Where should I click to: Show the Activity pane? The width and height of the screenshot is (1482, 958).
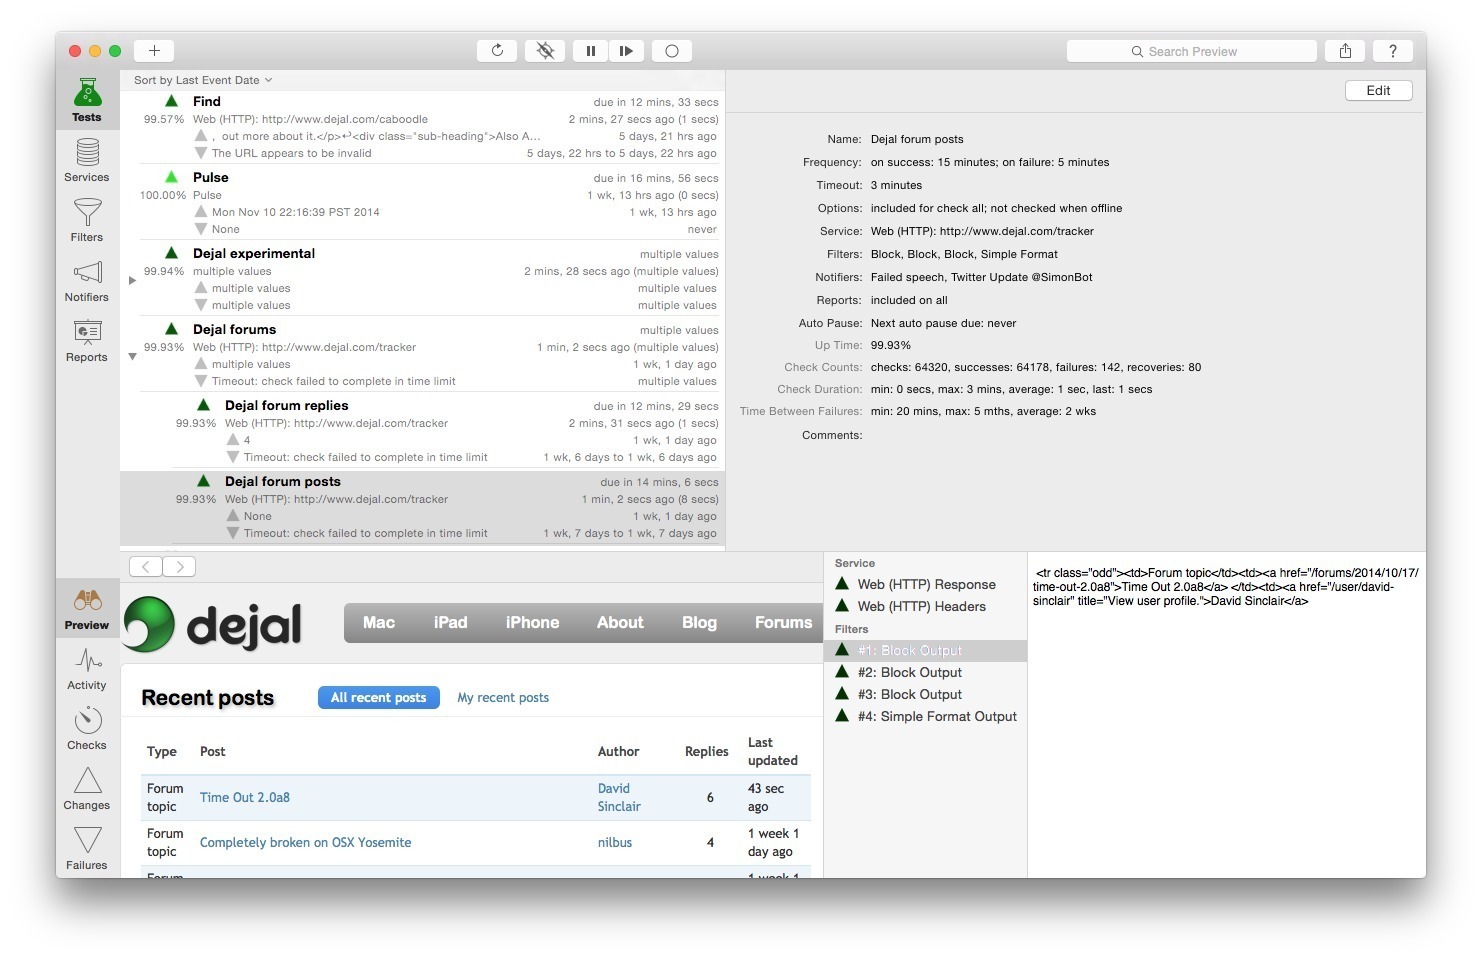point(87,669)
